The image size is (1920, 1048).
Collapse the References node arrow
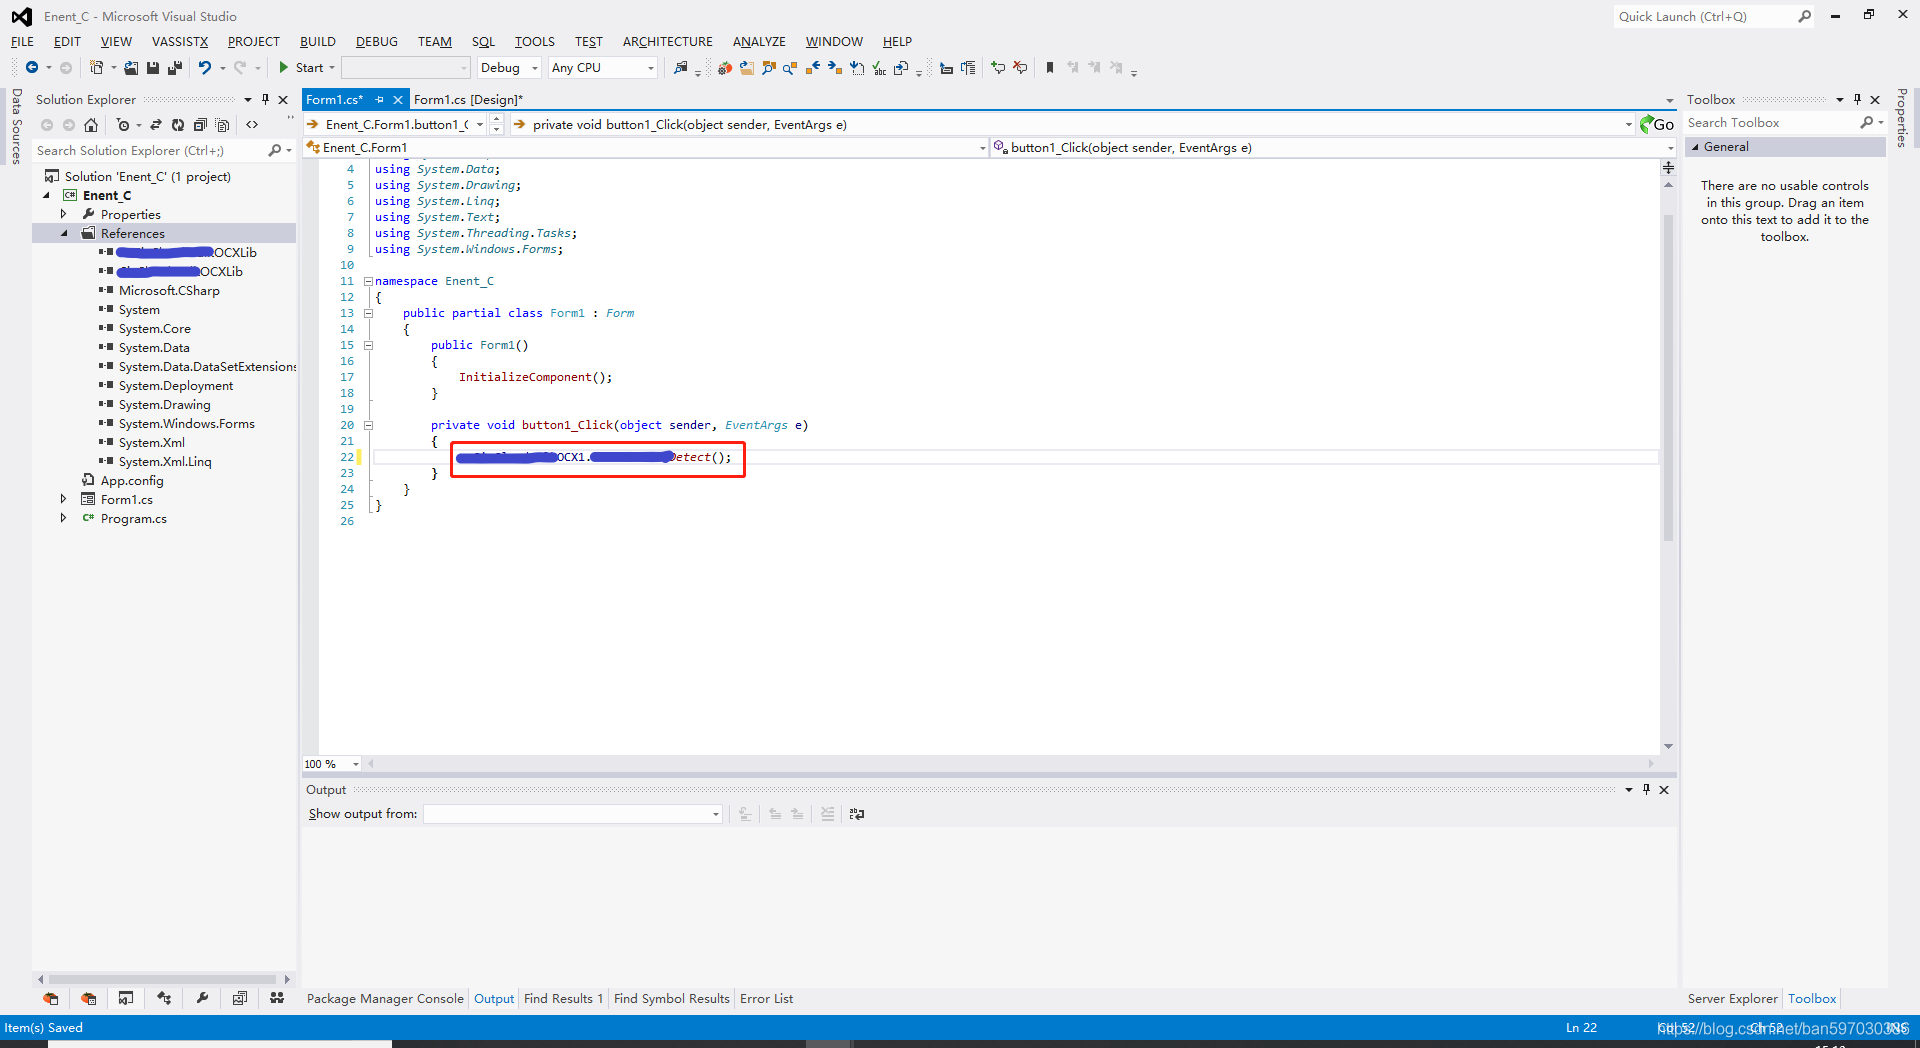click(64, 233)
